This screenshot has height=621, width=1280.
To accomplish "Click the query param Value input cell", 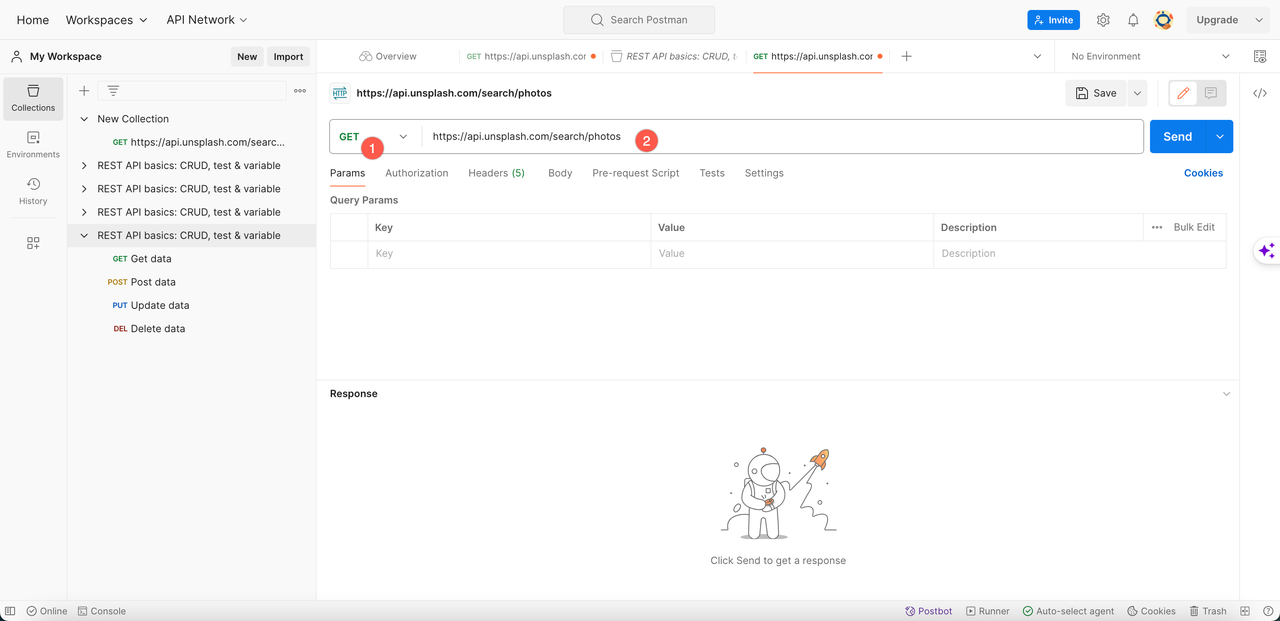I will click(x=792, y=254).
